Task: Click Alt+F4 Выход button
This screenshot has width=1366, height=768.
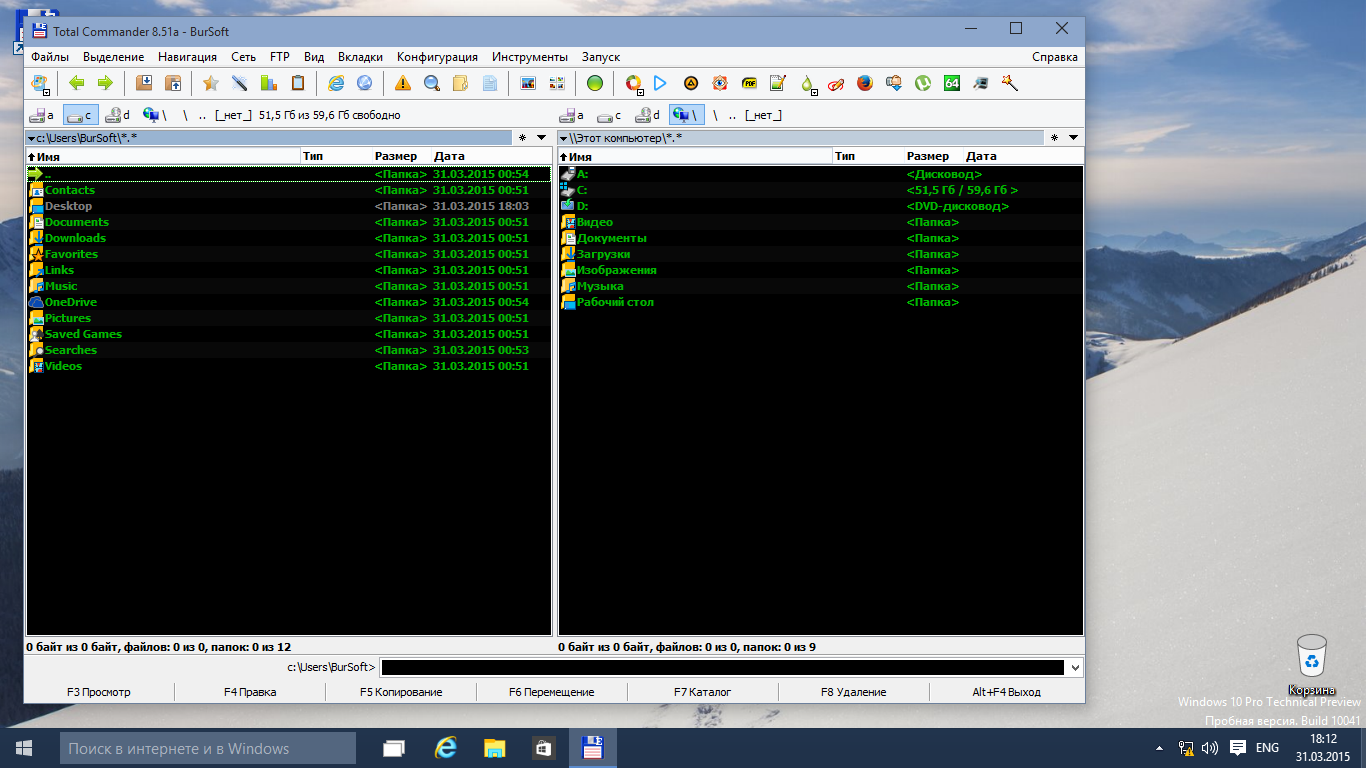Action: click(1007, 692)
